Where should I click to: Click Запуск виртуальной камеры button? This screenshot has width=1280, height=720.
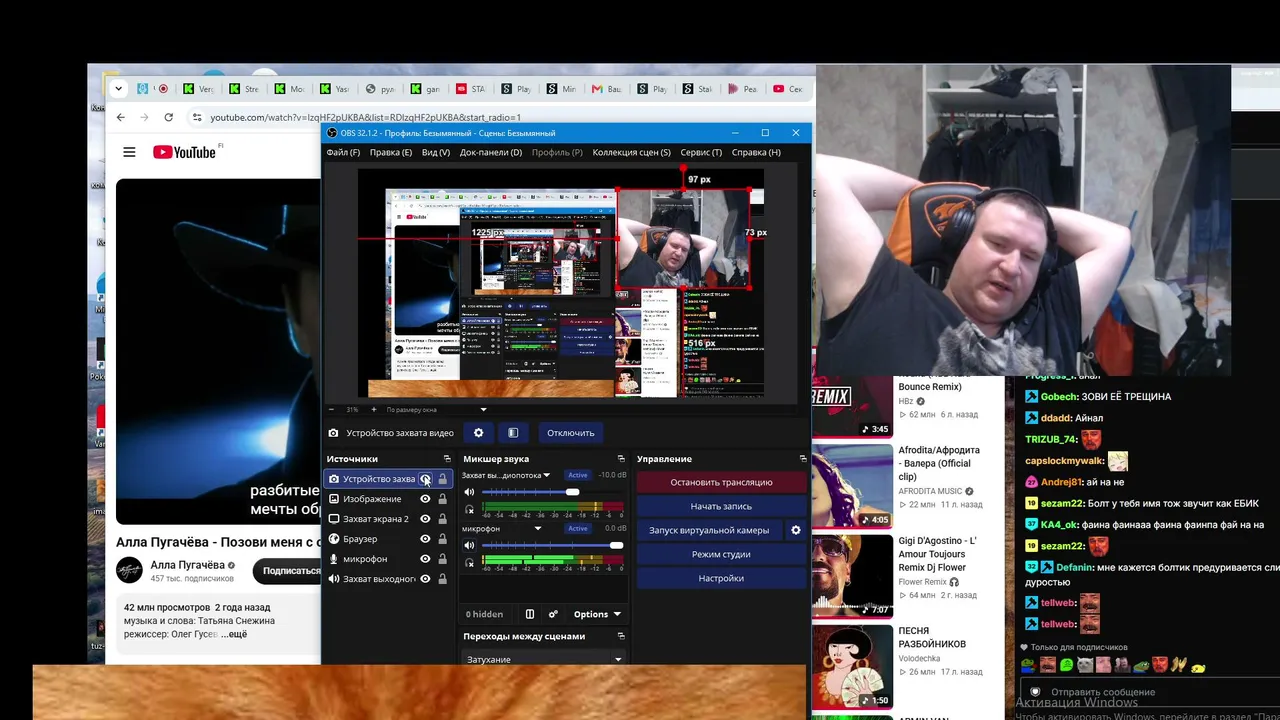pyautogui.click(x=709, y=530)
